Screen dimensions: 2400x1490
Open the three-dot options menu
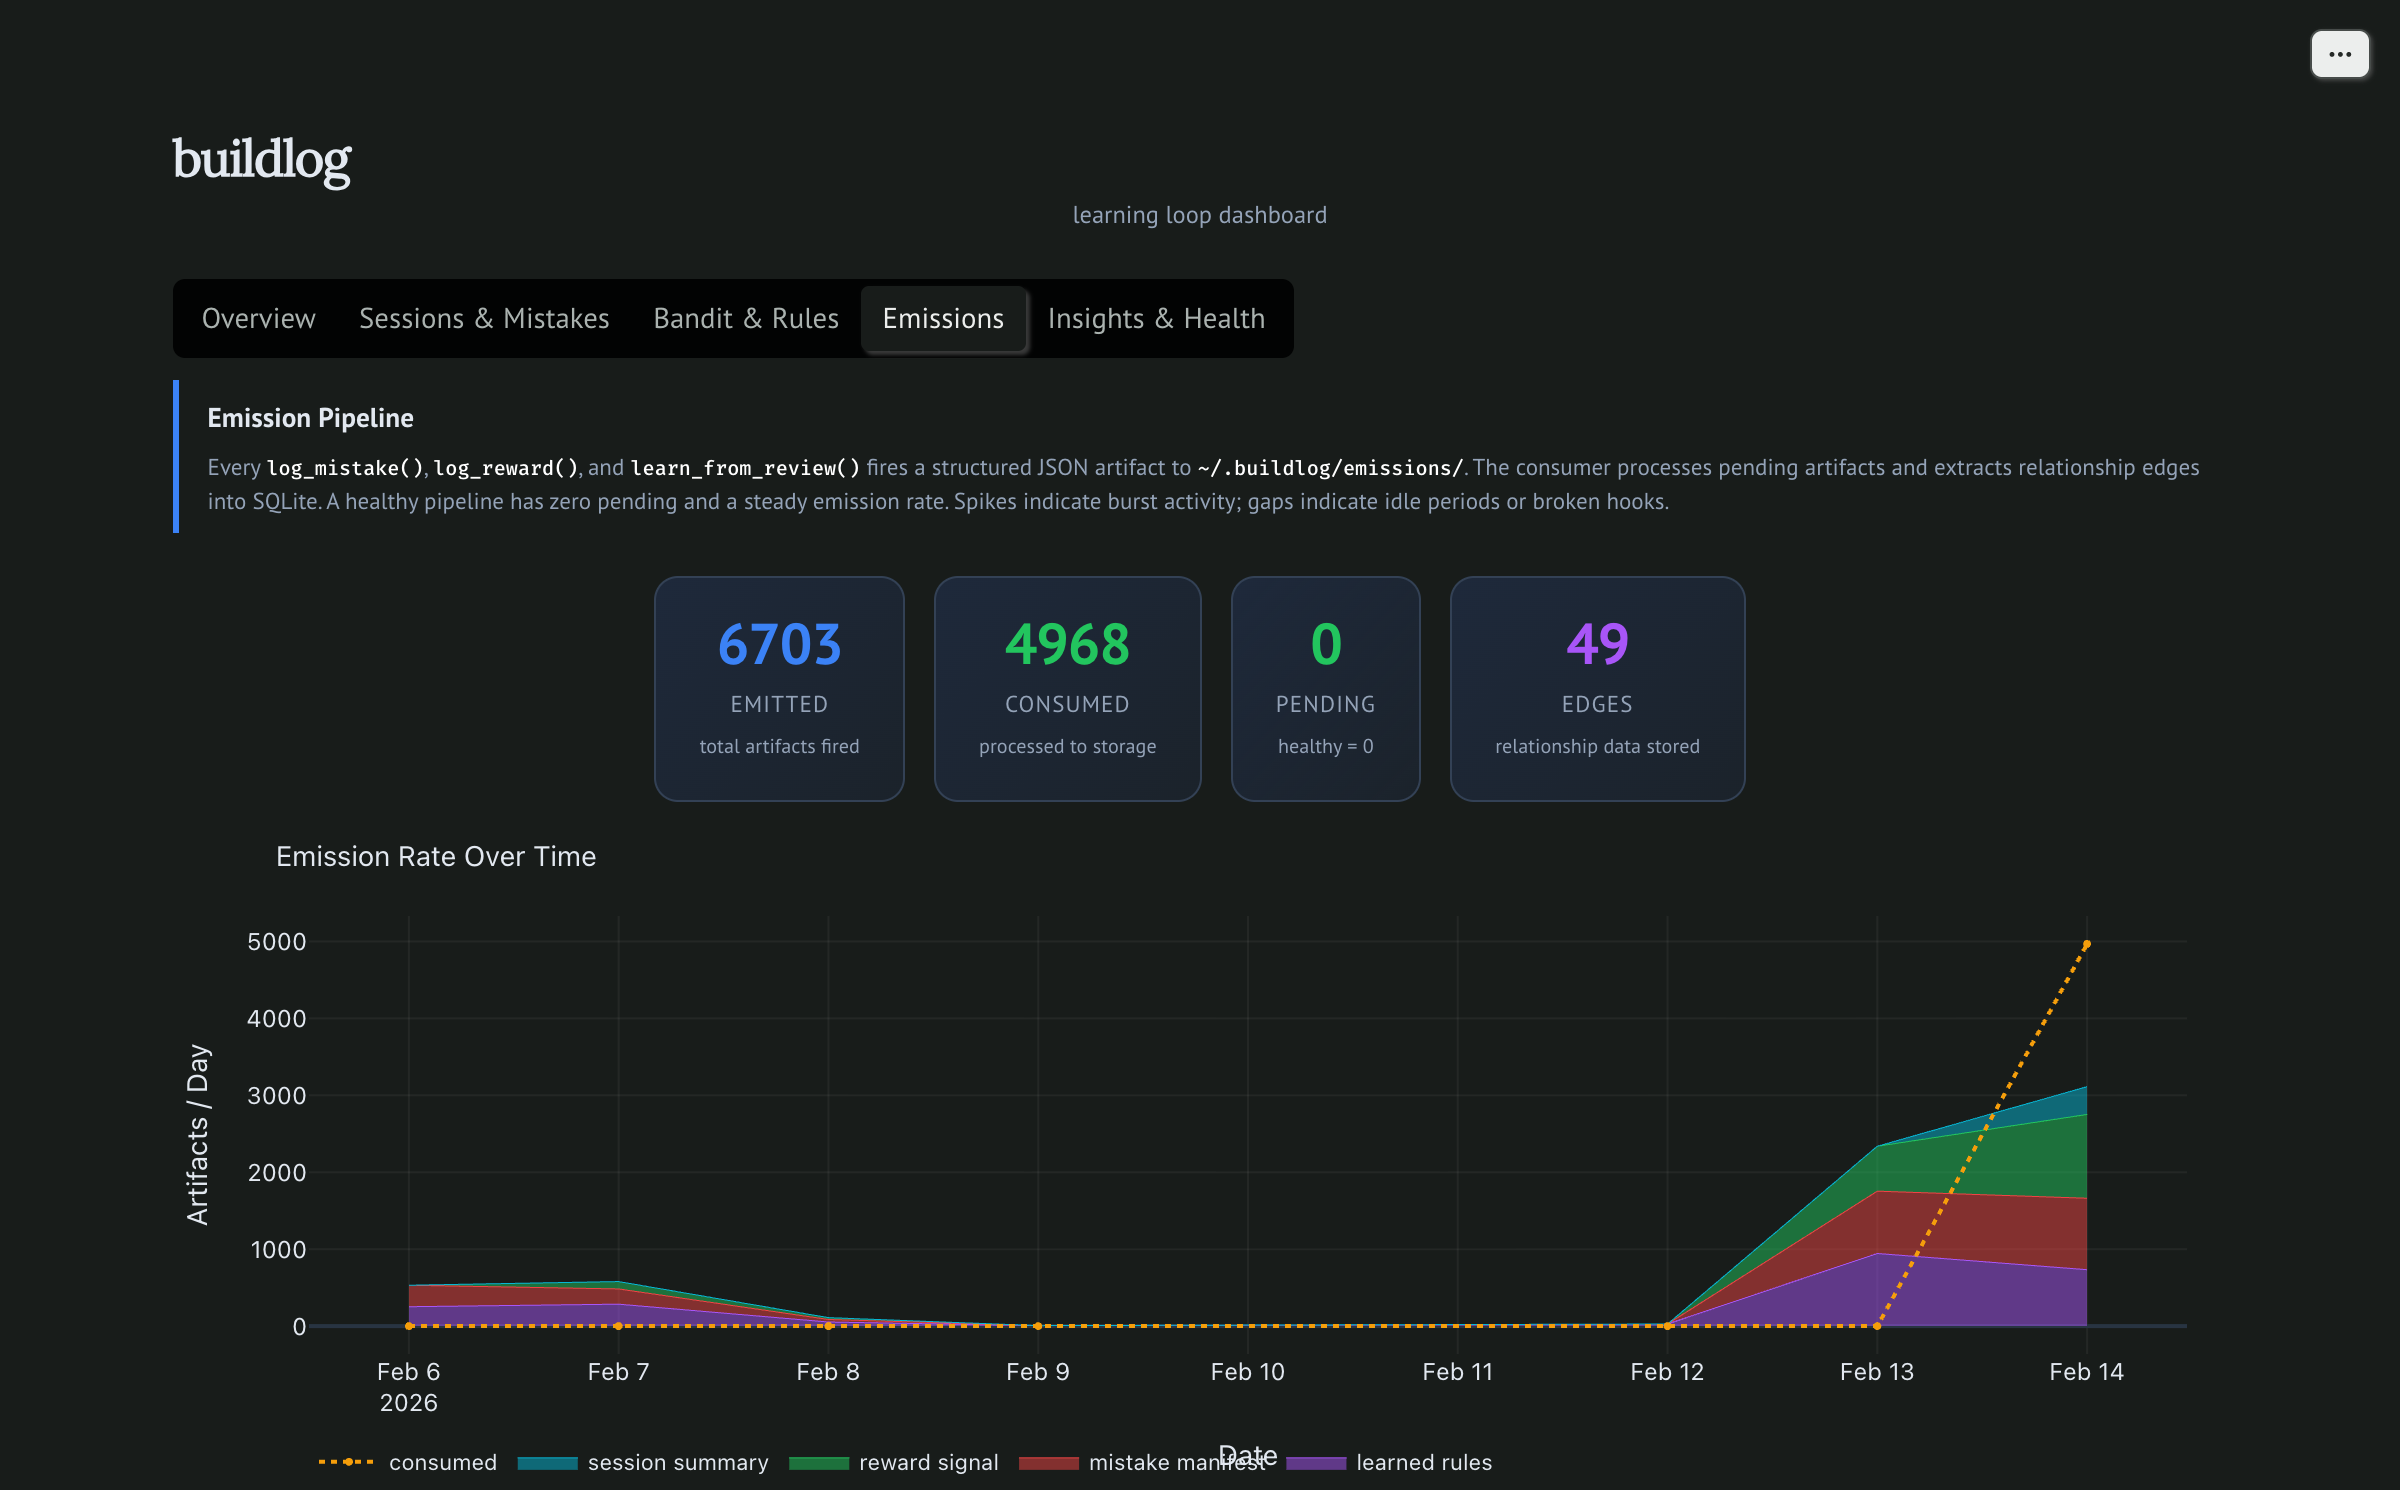tap(2339, 54)
